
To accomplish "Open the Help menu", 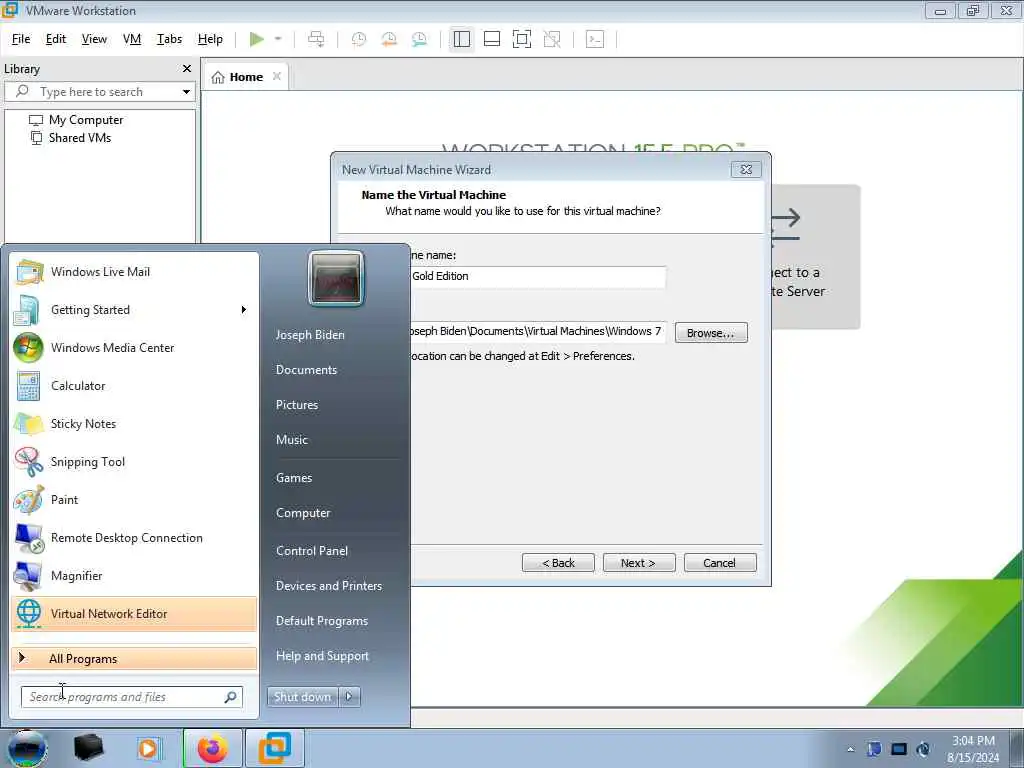I will click(x=210, y=39).
